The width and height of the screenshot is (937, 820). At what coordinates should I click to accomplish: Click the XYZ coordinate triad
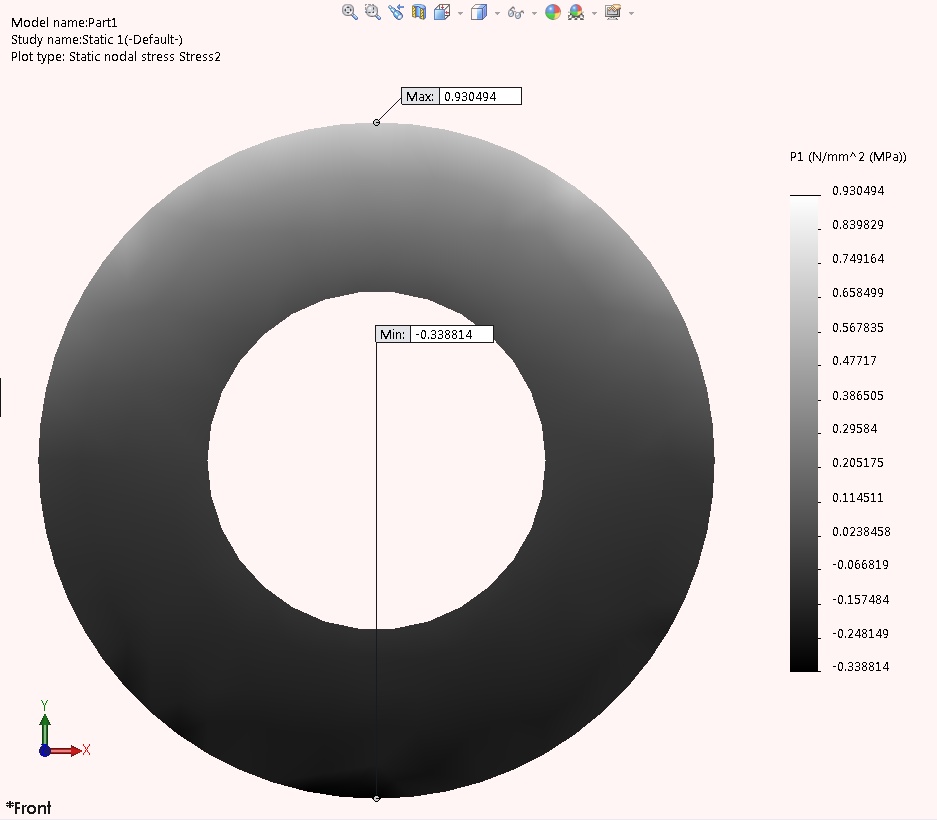[x=63, y=728]
